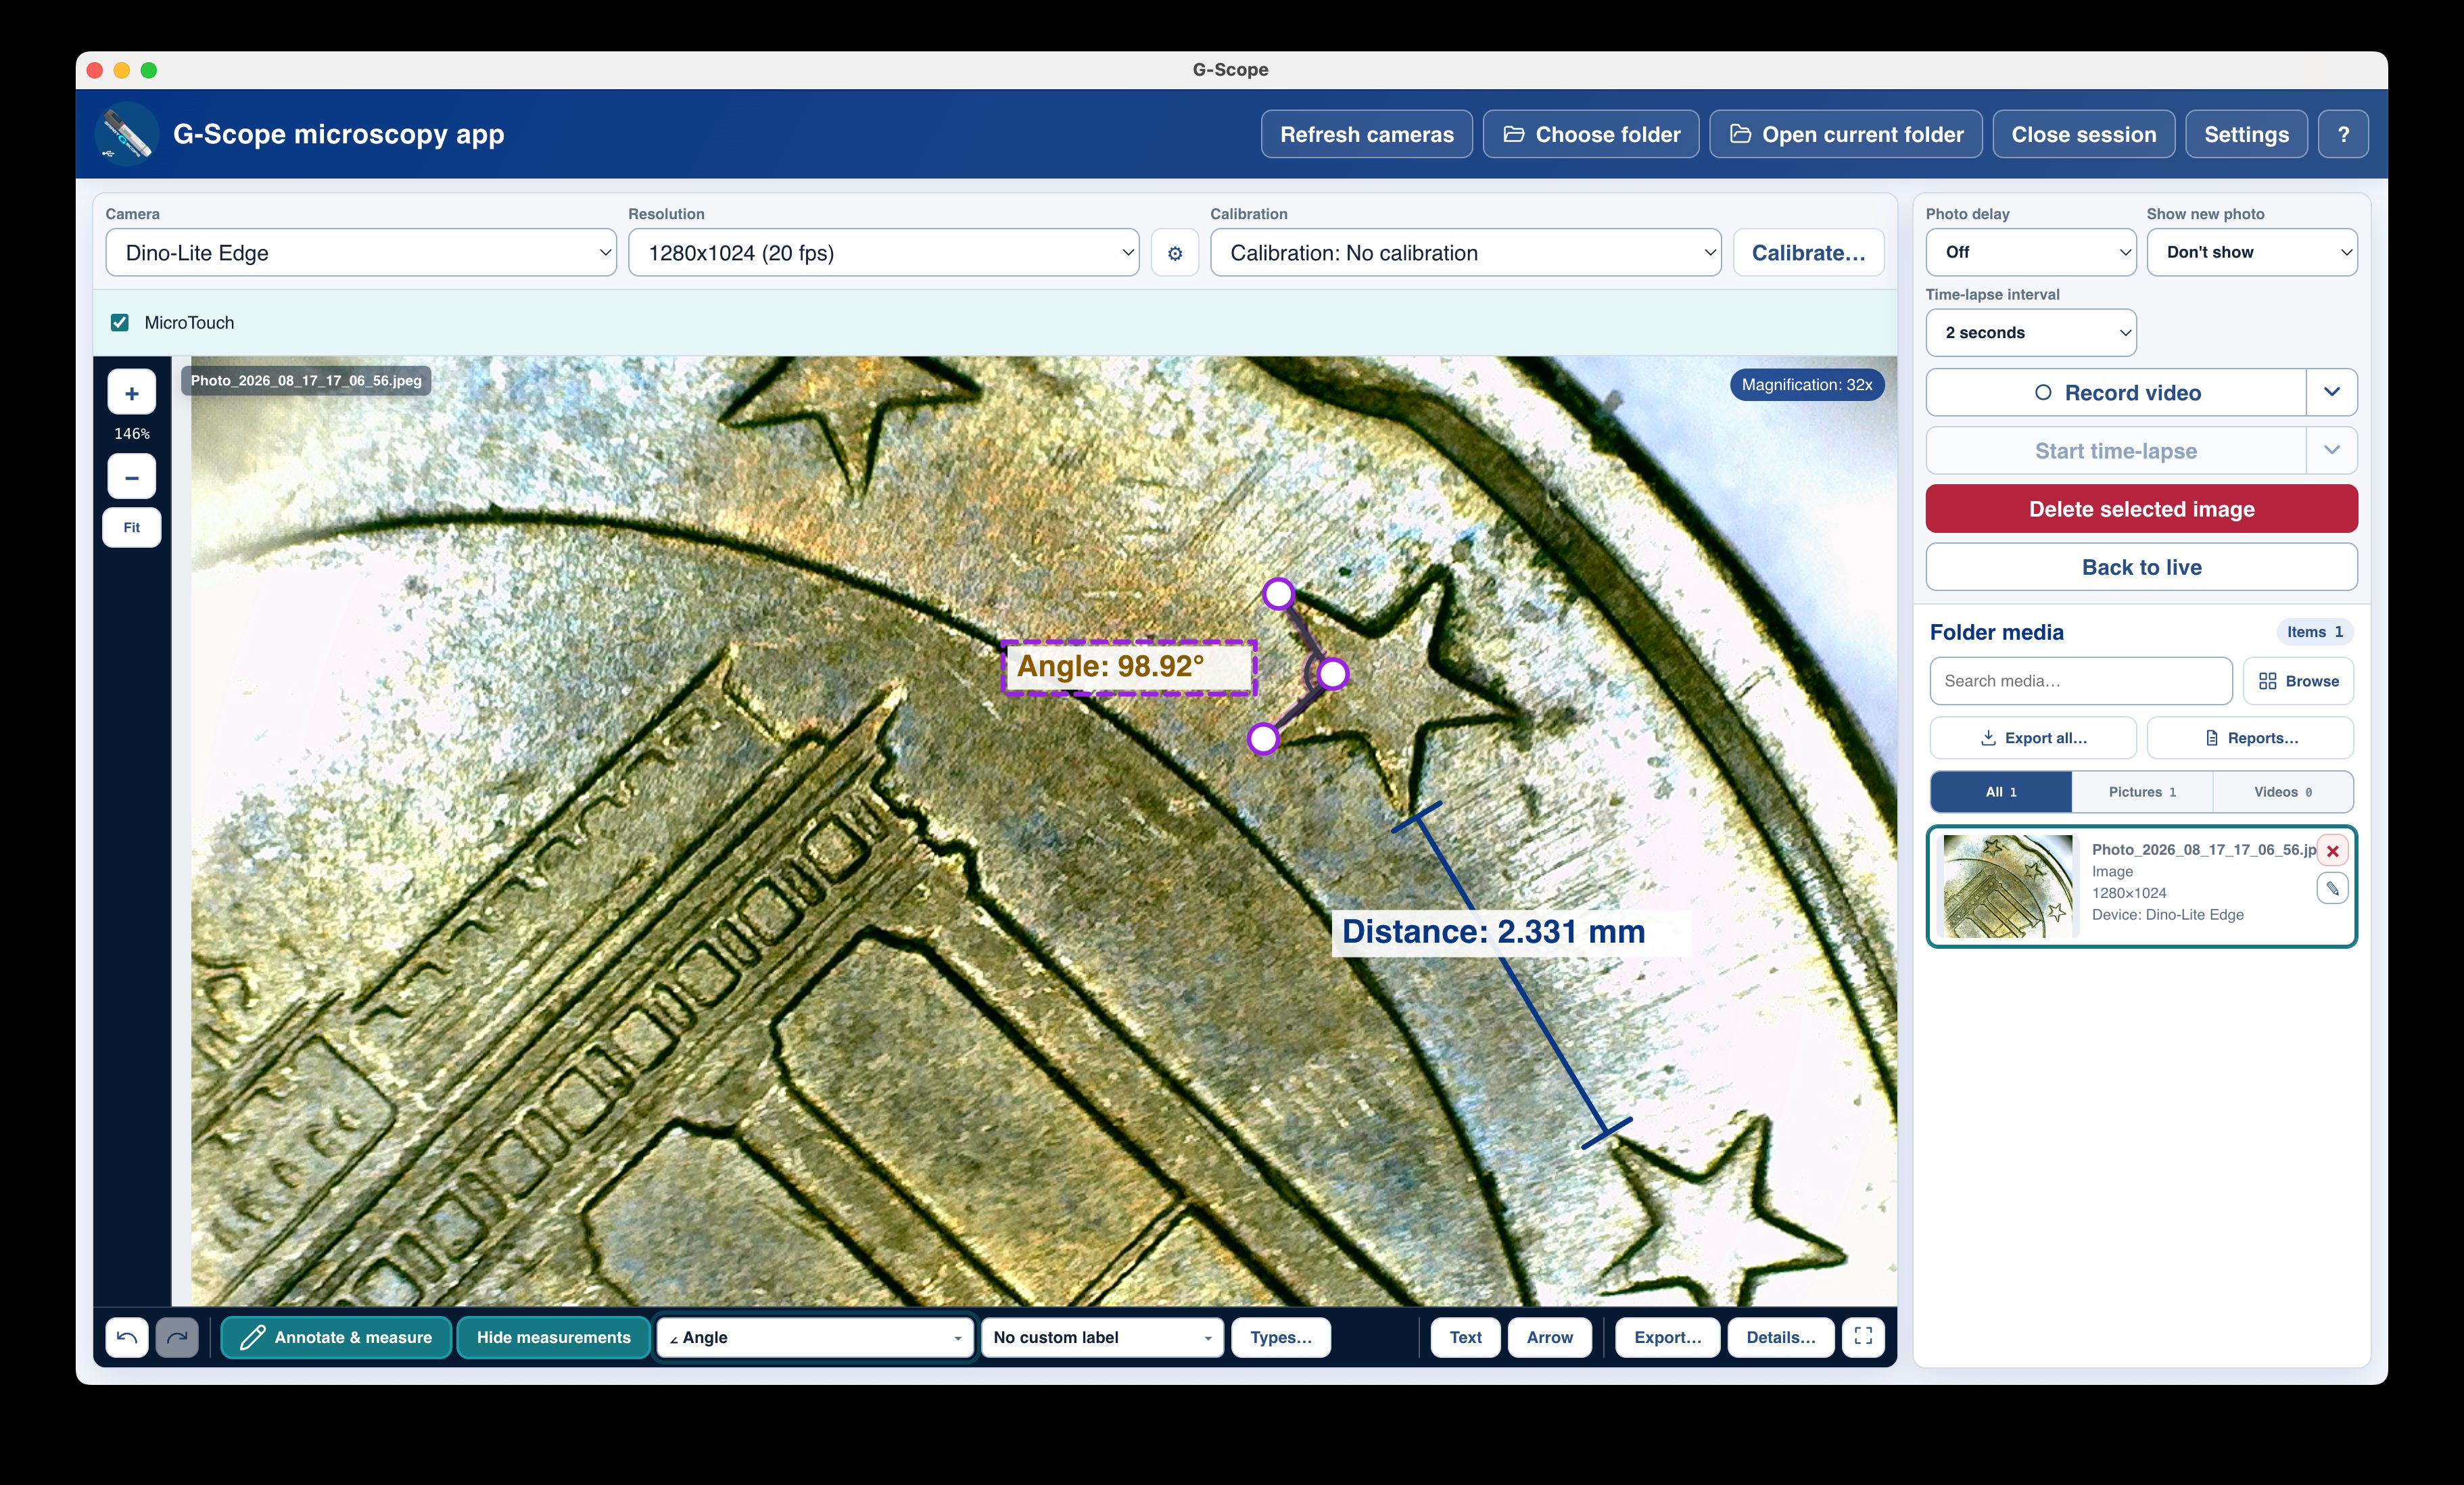The width and height of the screenshot is (2464, 1485).
Task: Open Reports... button
Action: pos(2250,738)
